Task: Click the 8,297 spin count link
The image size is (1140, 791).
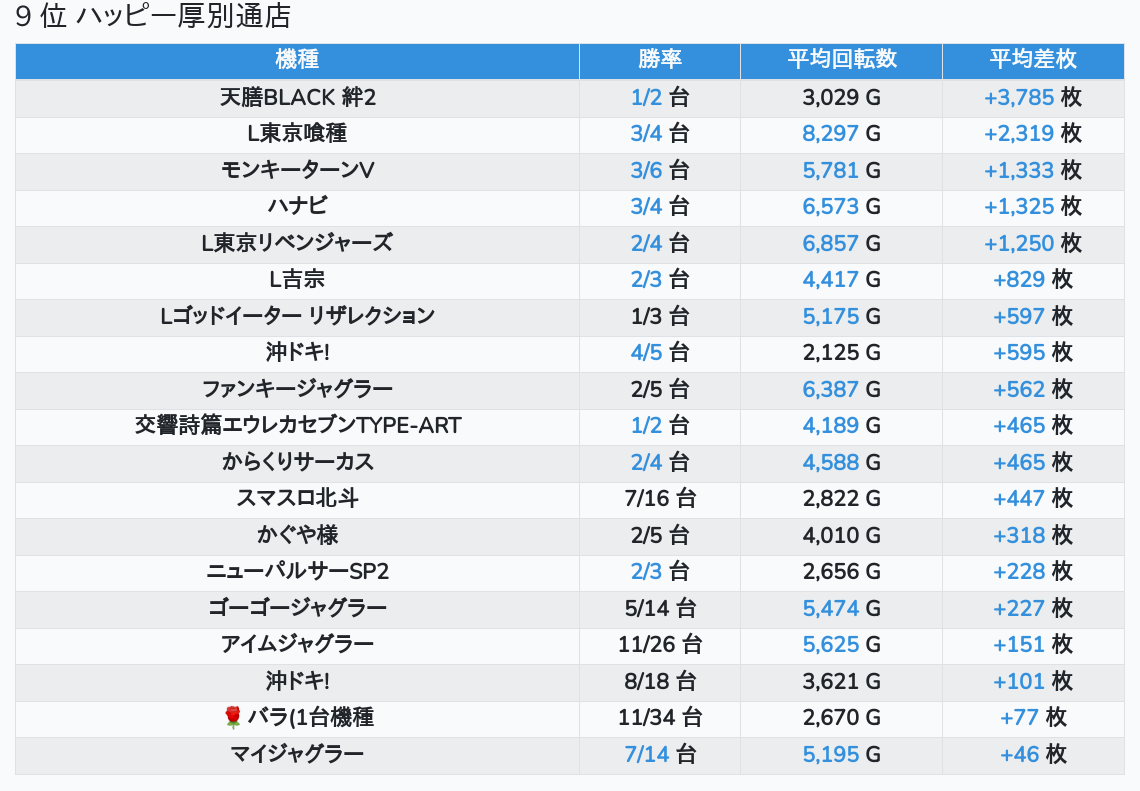Action: (830, 133)
